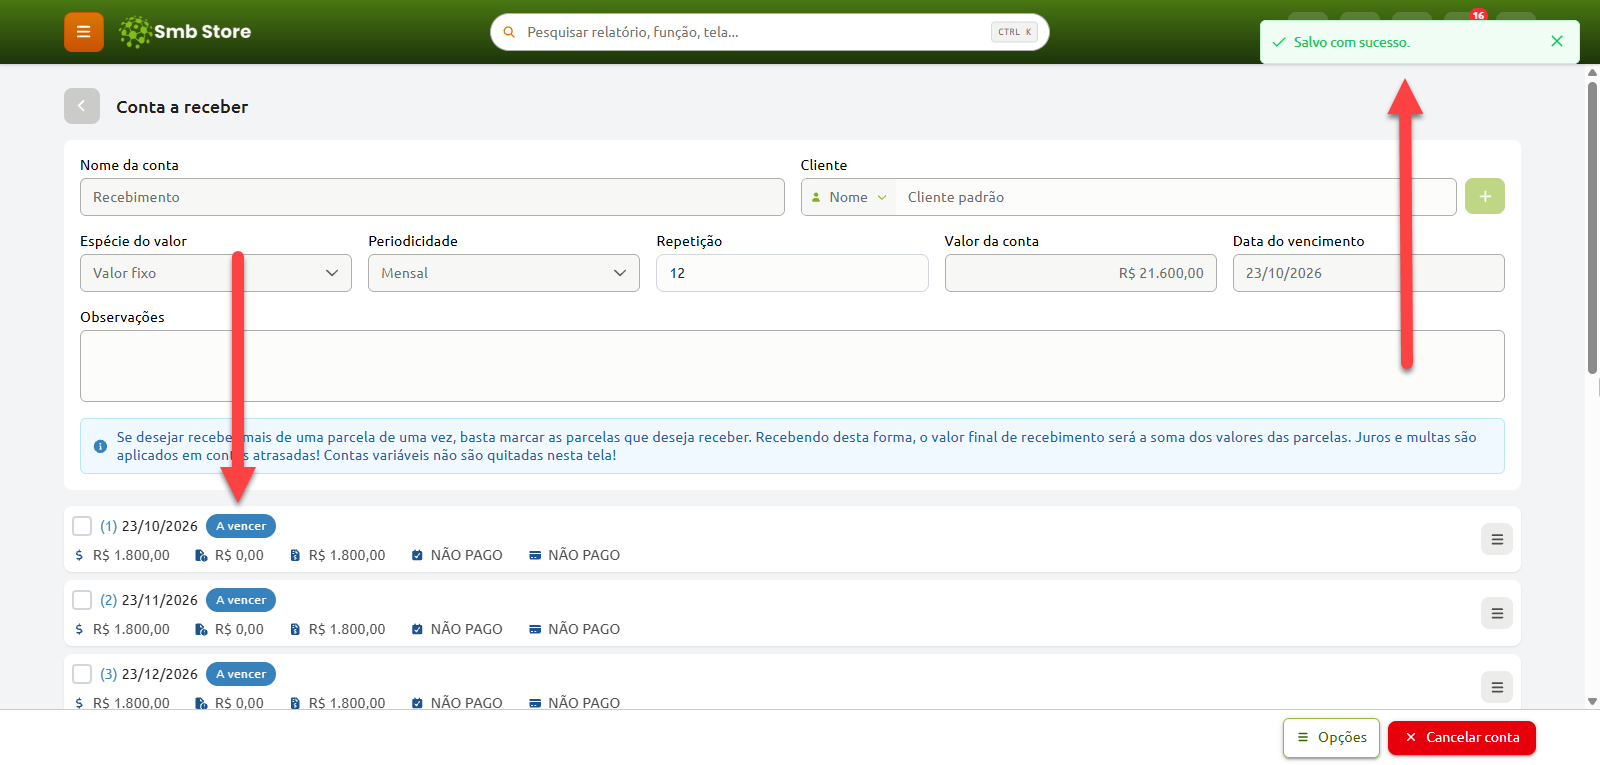Click the Repetição field showing 12
This screenshot has width=1600, height=765.
click(x=792, y=273)
